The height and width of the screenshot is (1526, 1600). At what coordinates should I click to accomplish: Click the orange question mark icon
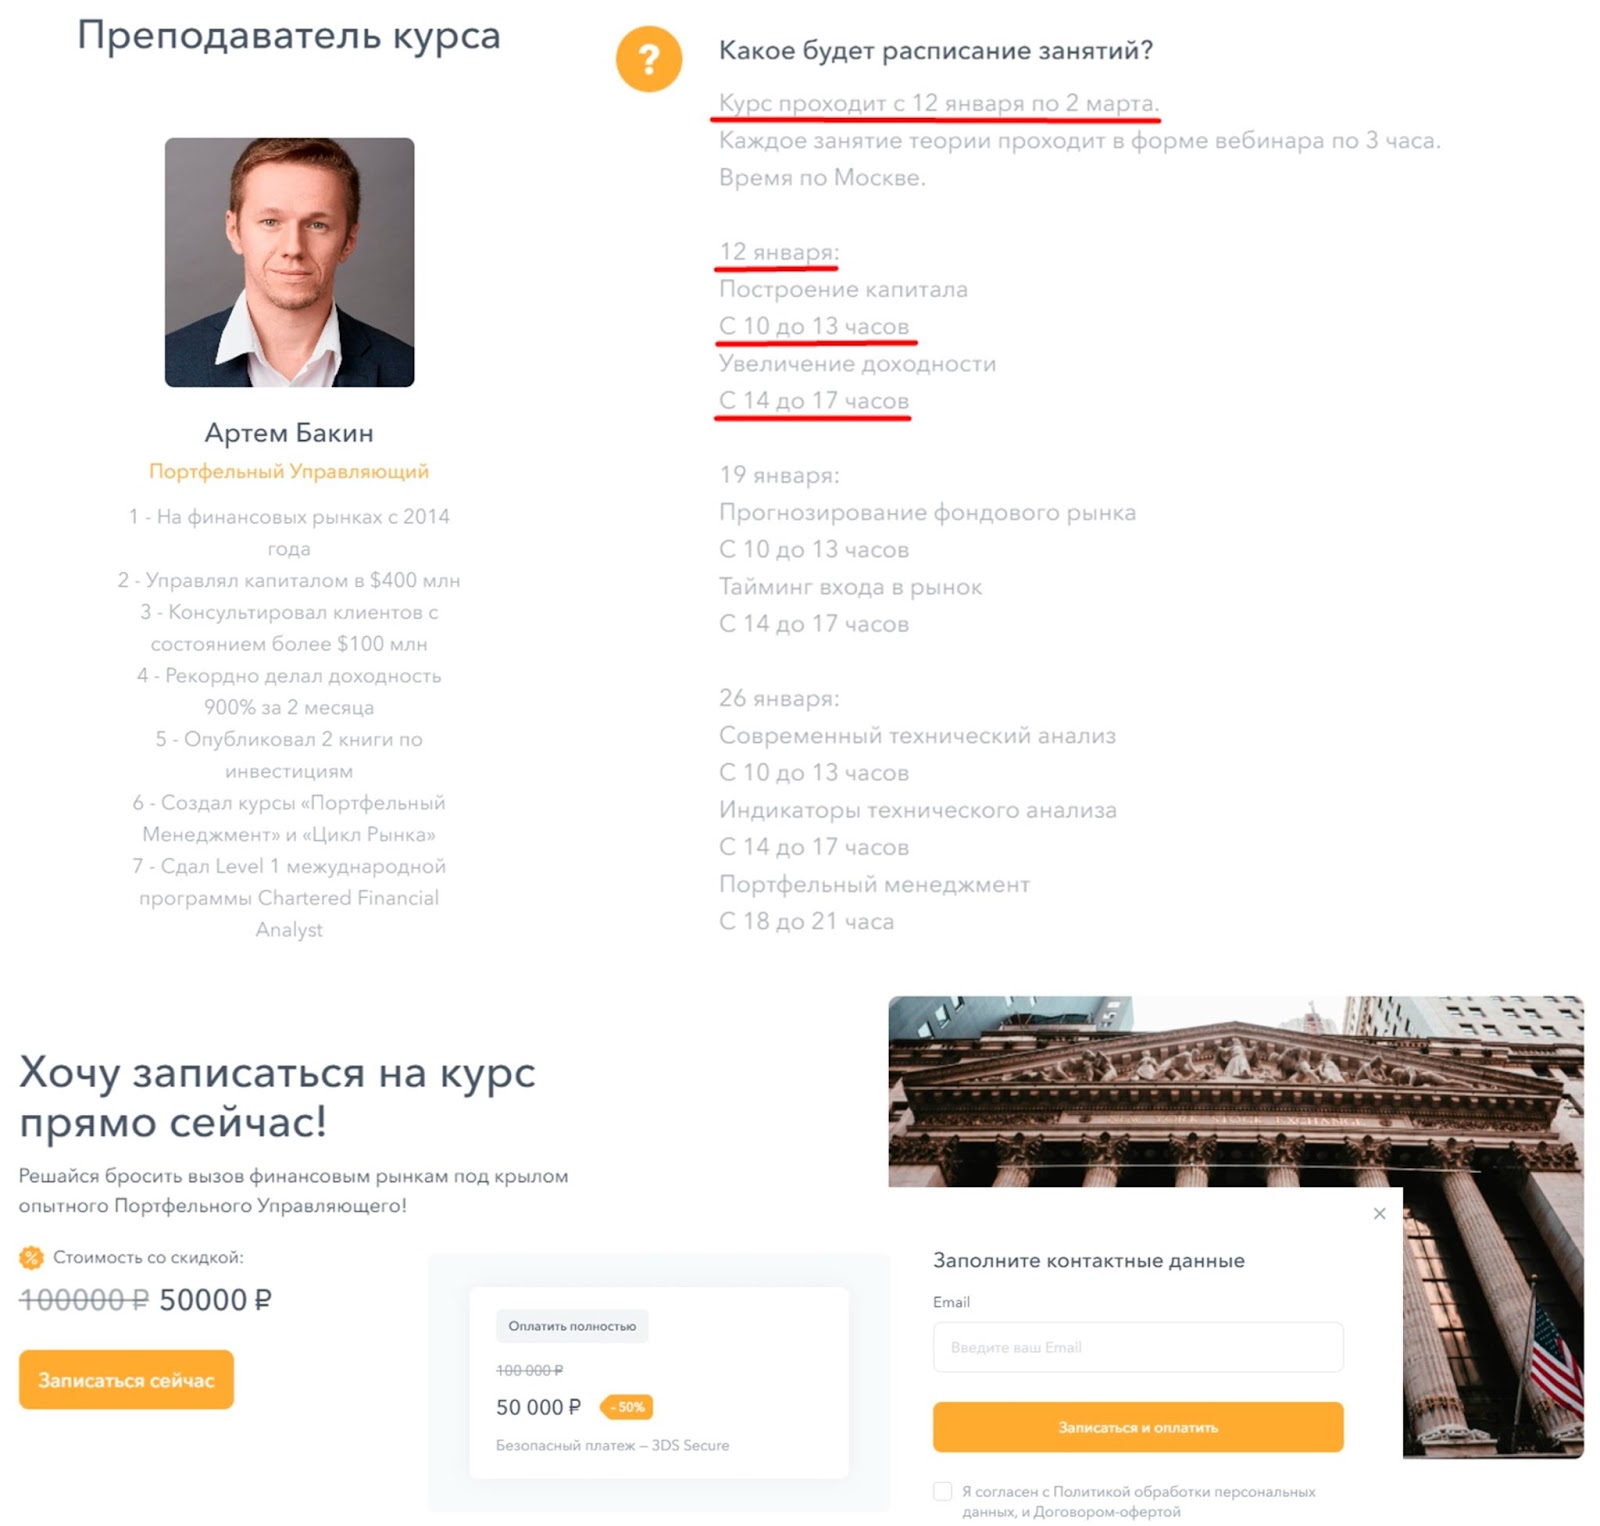coord(648,60)
